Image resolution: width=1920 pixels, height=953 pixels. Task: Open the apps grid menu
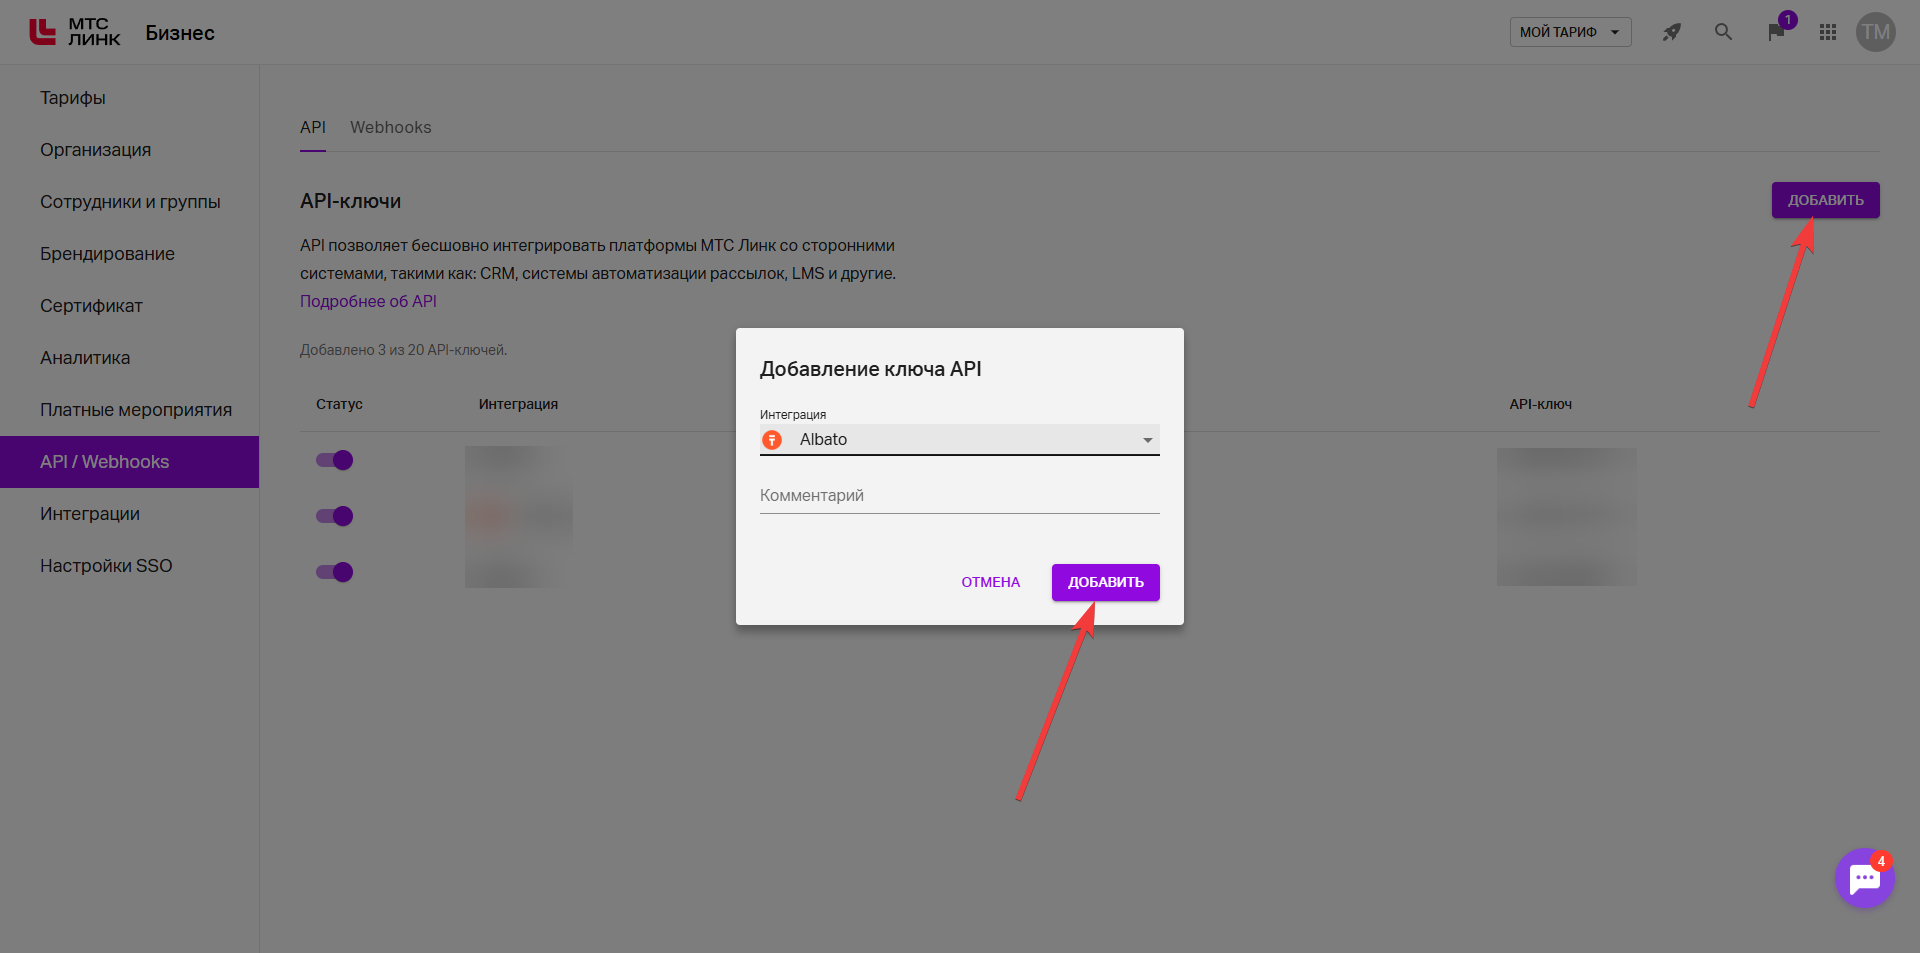pos(1828,32)
